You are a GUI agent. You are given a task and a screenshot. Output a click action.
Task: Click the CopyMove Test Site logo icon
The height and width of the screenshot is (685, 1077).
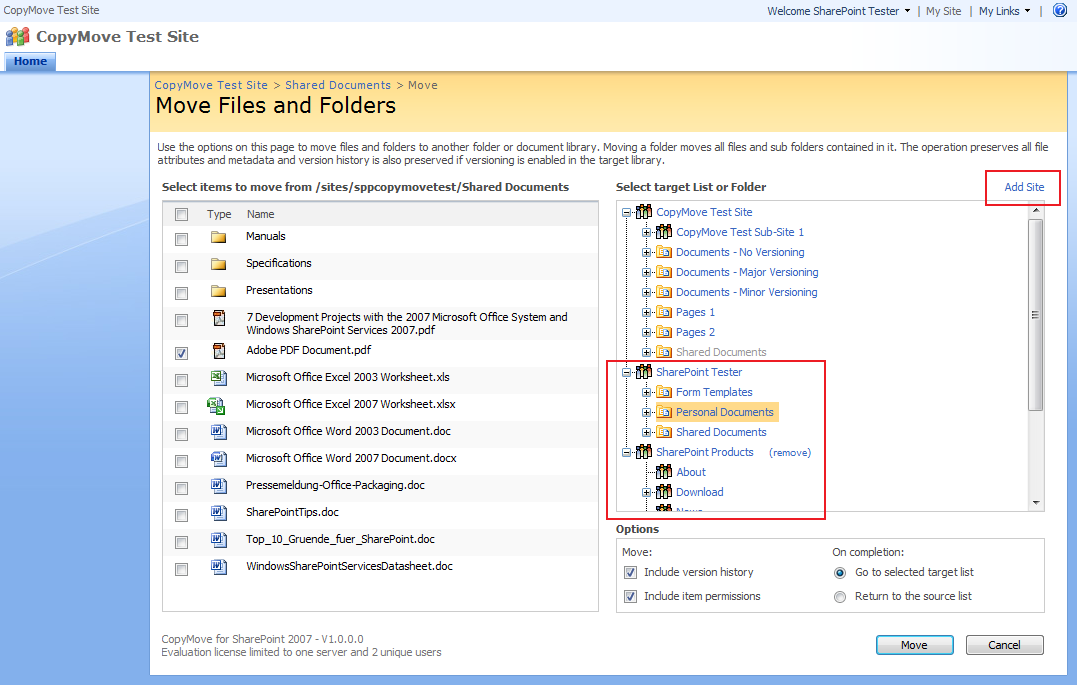click(x=17, y=36)
